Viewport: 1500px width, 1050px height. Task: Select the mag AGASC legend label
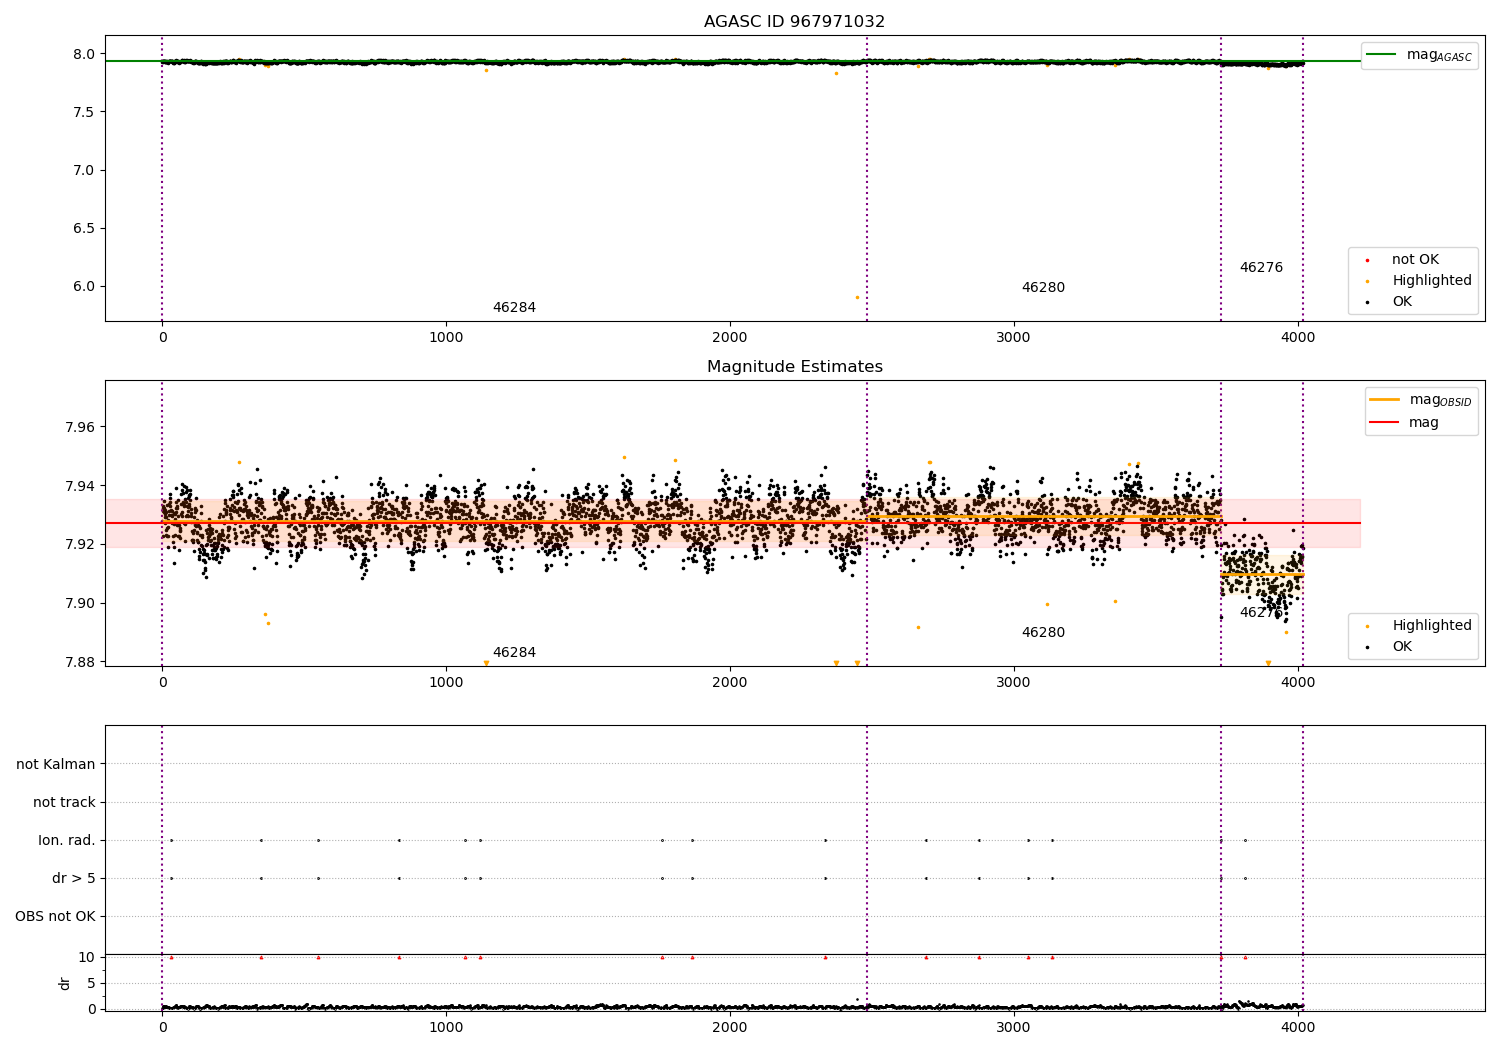1439,55
